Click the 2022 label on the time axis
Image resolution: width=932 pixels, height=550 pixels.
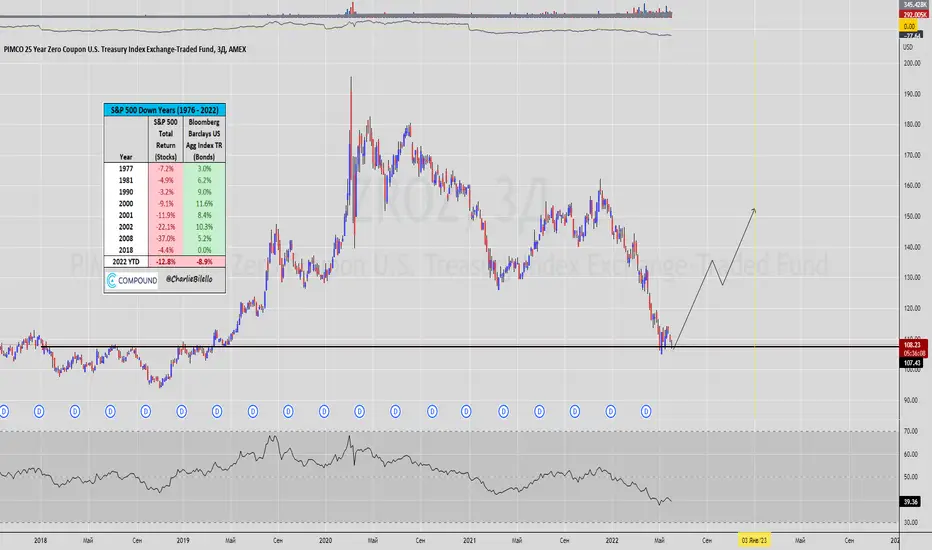pos(612,540)
